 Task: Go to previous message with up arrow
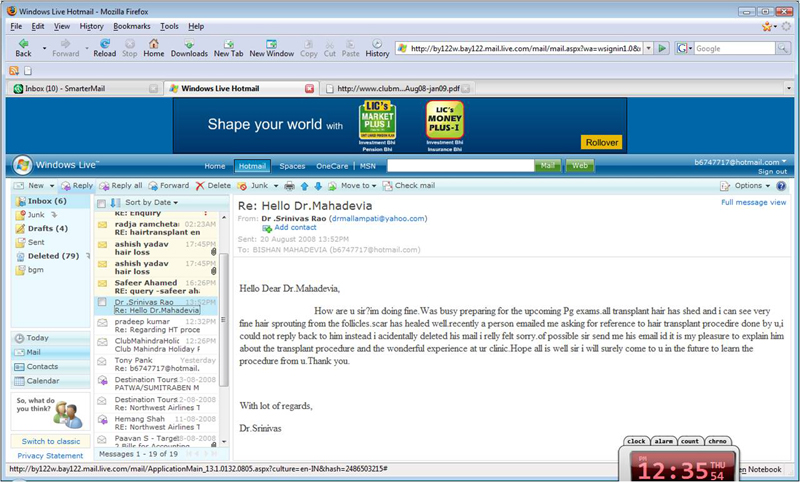(304, 186)
